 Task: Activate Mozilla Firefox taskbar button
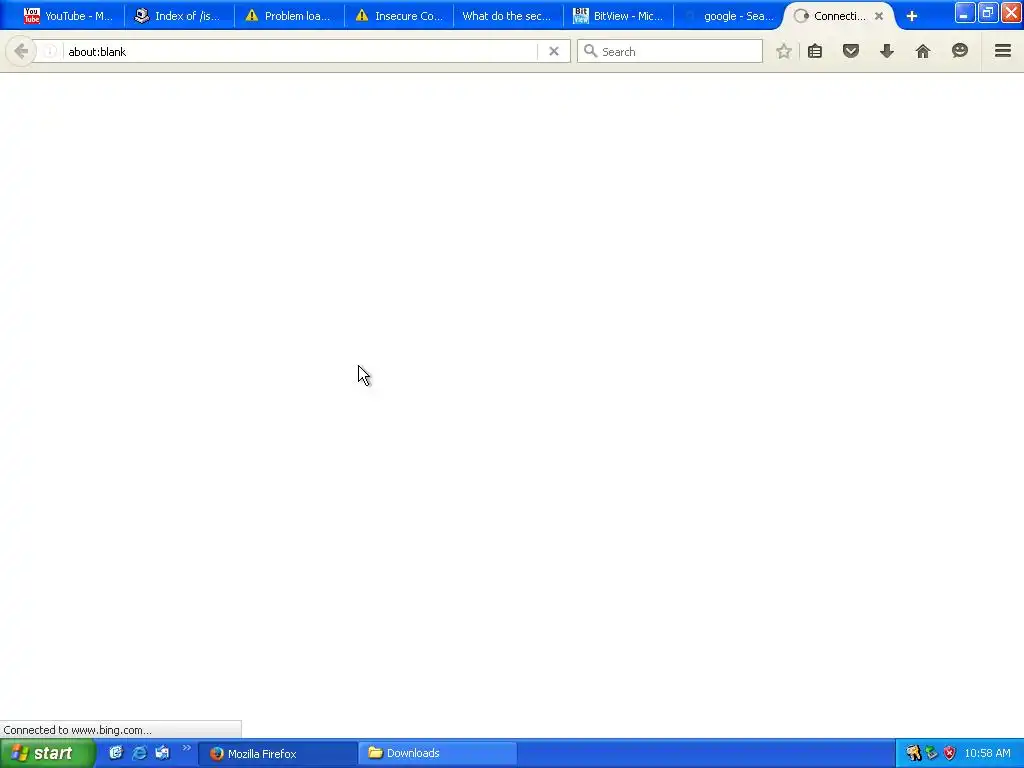[x=278, y=754]
